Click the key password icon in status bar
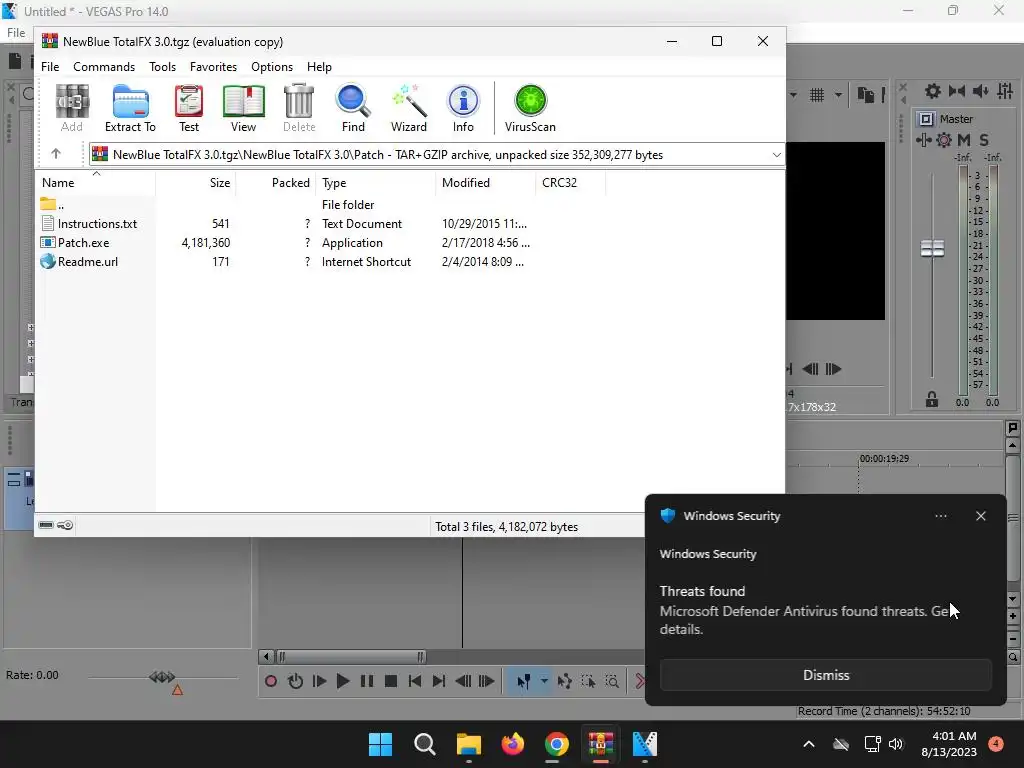1024x768 pixels. pyautogui.click(x=65, y=525)
